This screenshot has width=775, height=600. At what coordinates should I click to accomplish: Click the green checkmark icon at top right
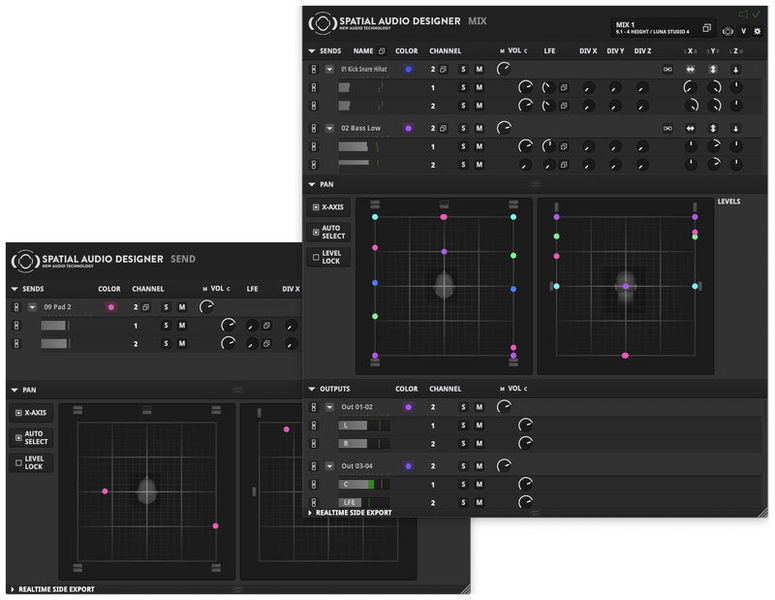point(756,15)
